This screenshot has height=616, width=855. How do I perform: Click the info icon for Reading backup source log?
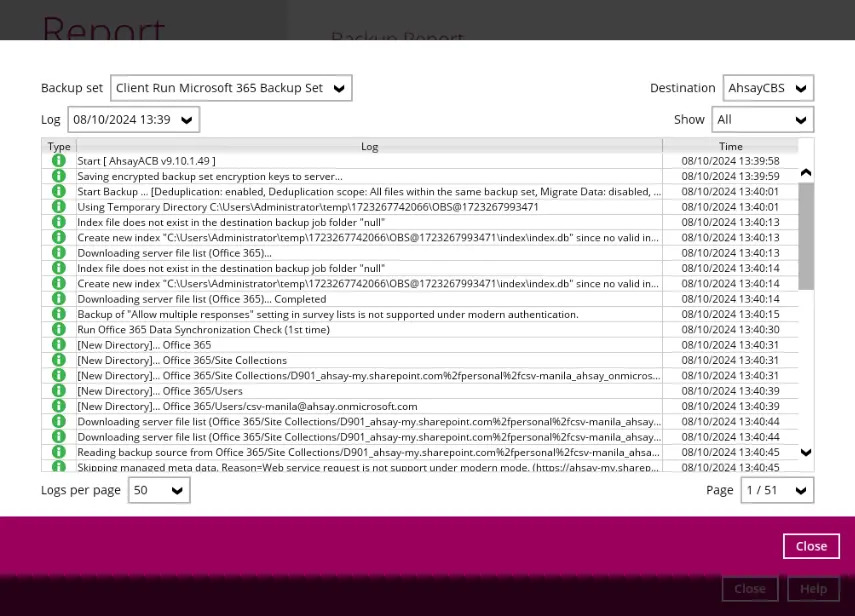(x=59, y=452)
